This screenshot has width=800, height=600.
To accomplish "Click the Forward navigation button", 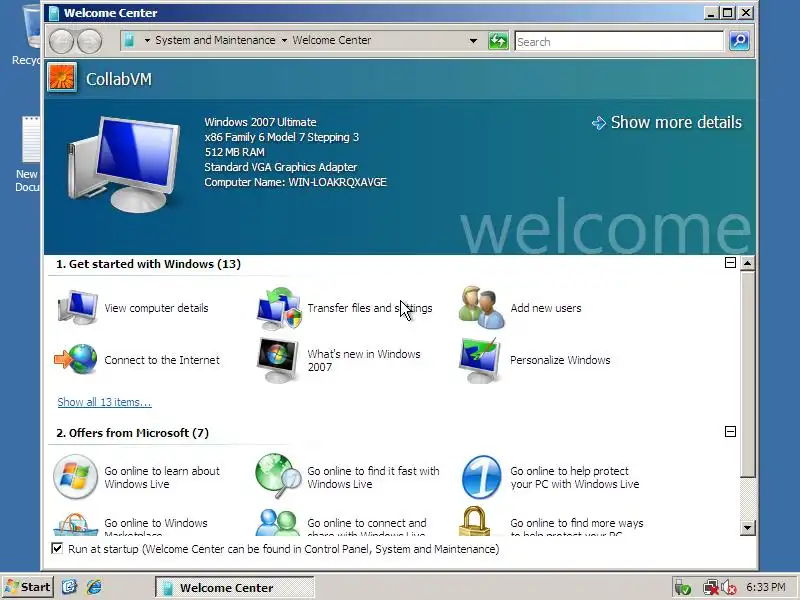I will 90,41.
